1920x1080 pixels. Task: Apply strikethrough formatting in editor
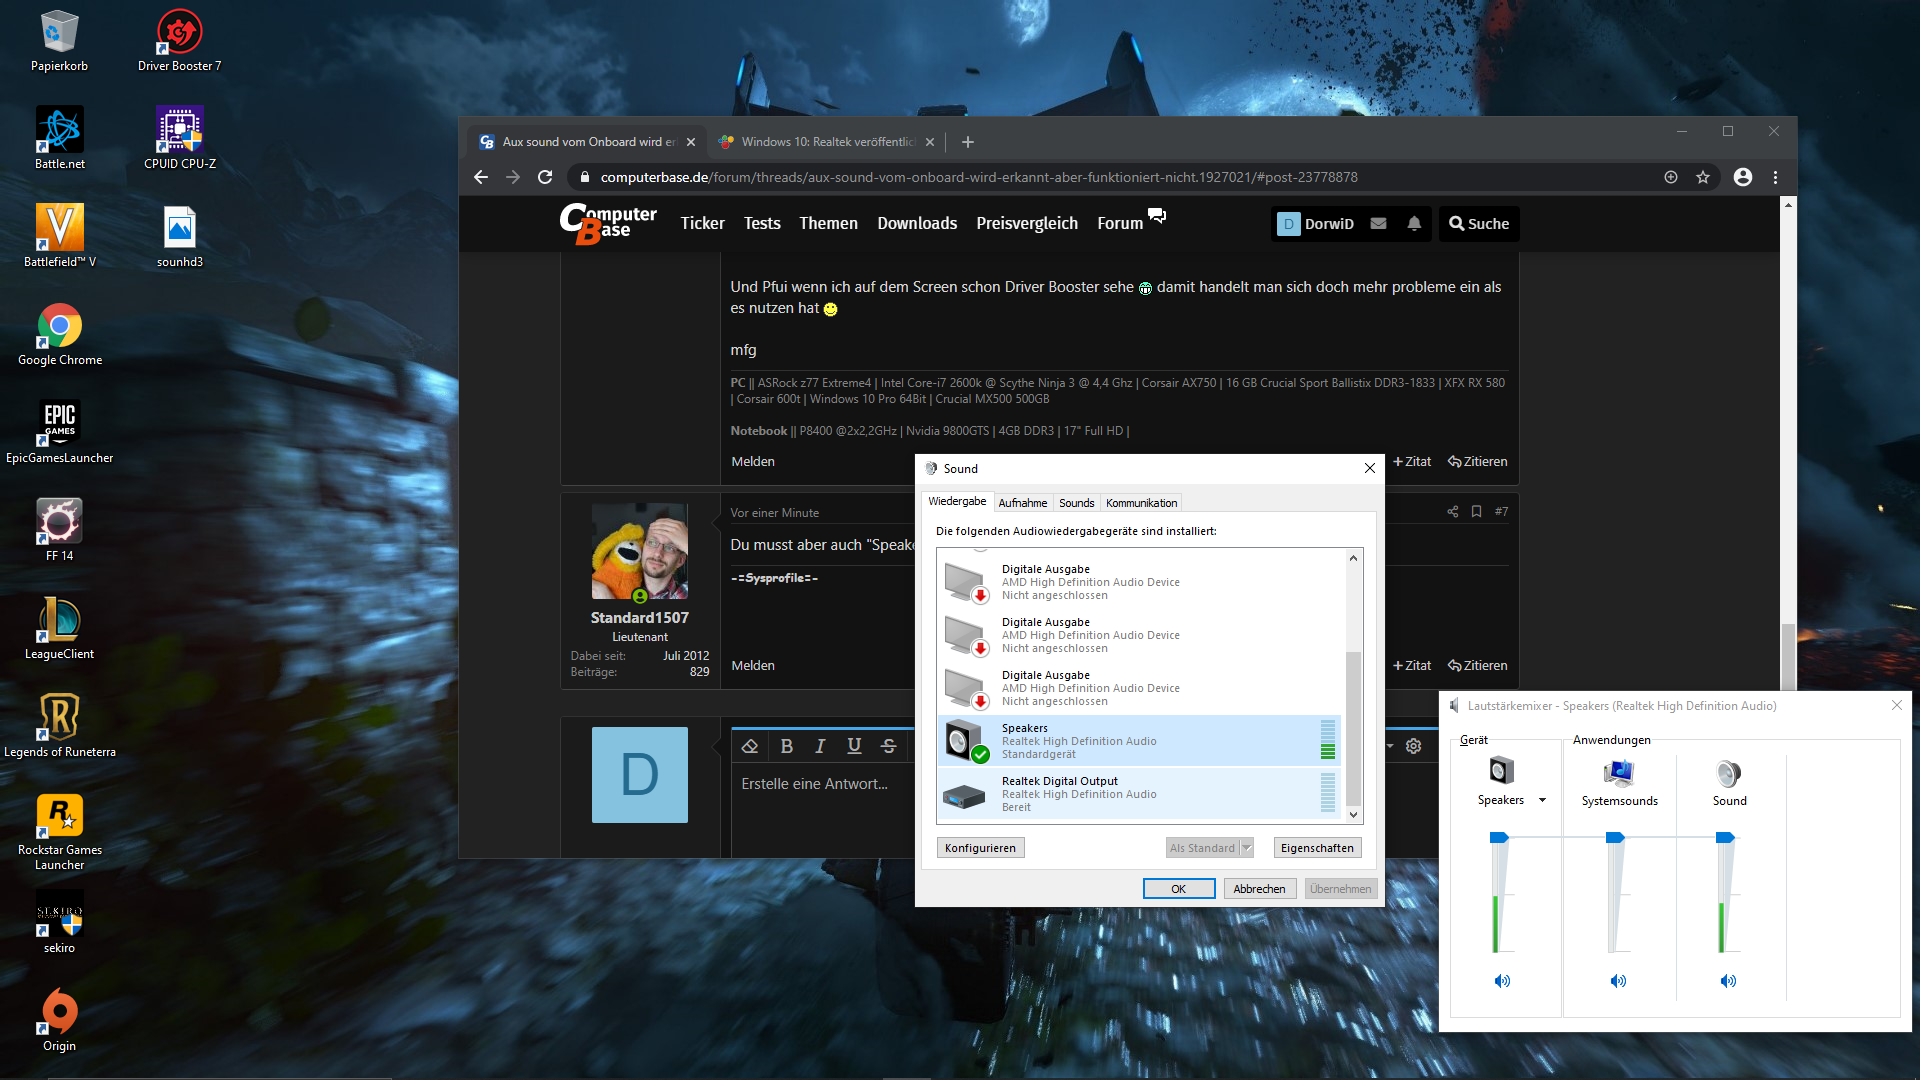tap(888, 746)
